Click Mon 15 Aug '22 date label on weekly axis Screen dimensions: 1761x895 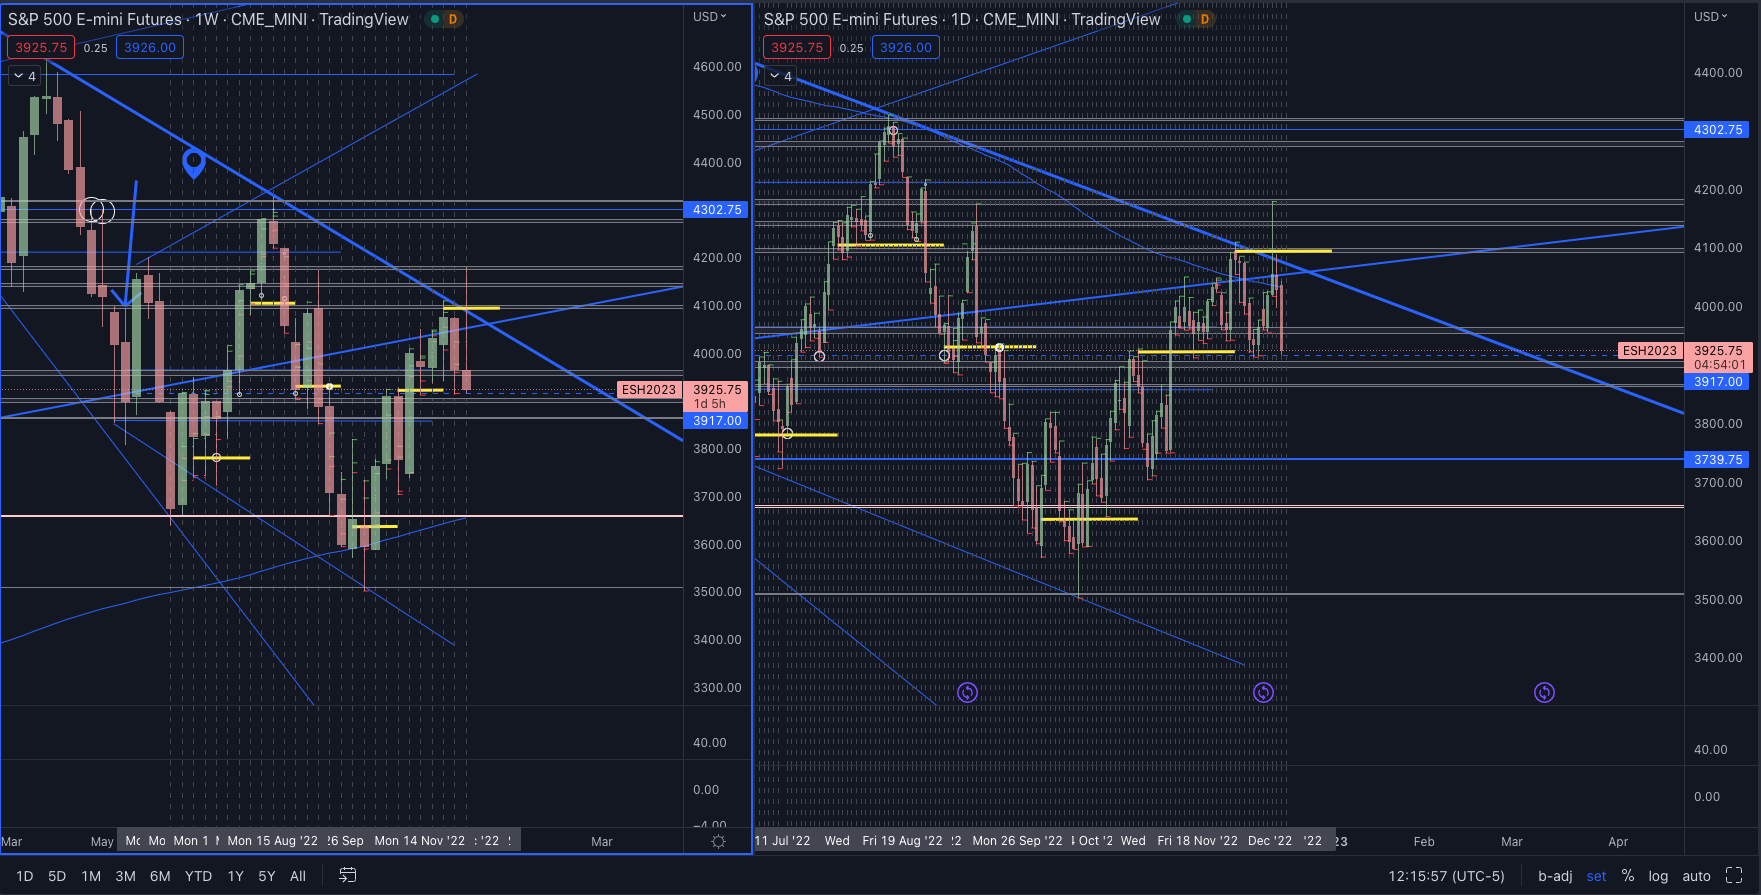(x=272, y=841)
